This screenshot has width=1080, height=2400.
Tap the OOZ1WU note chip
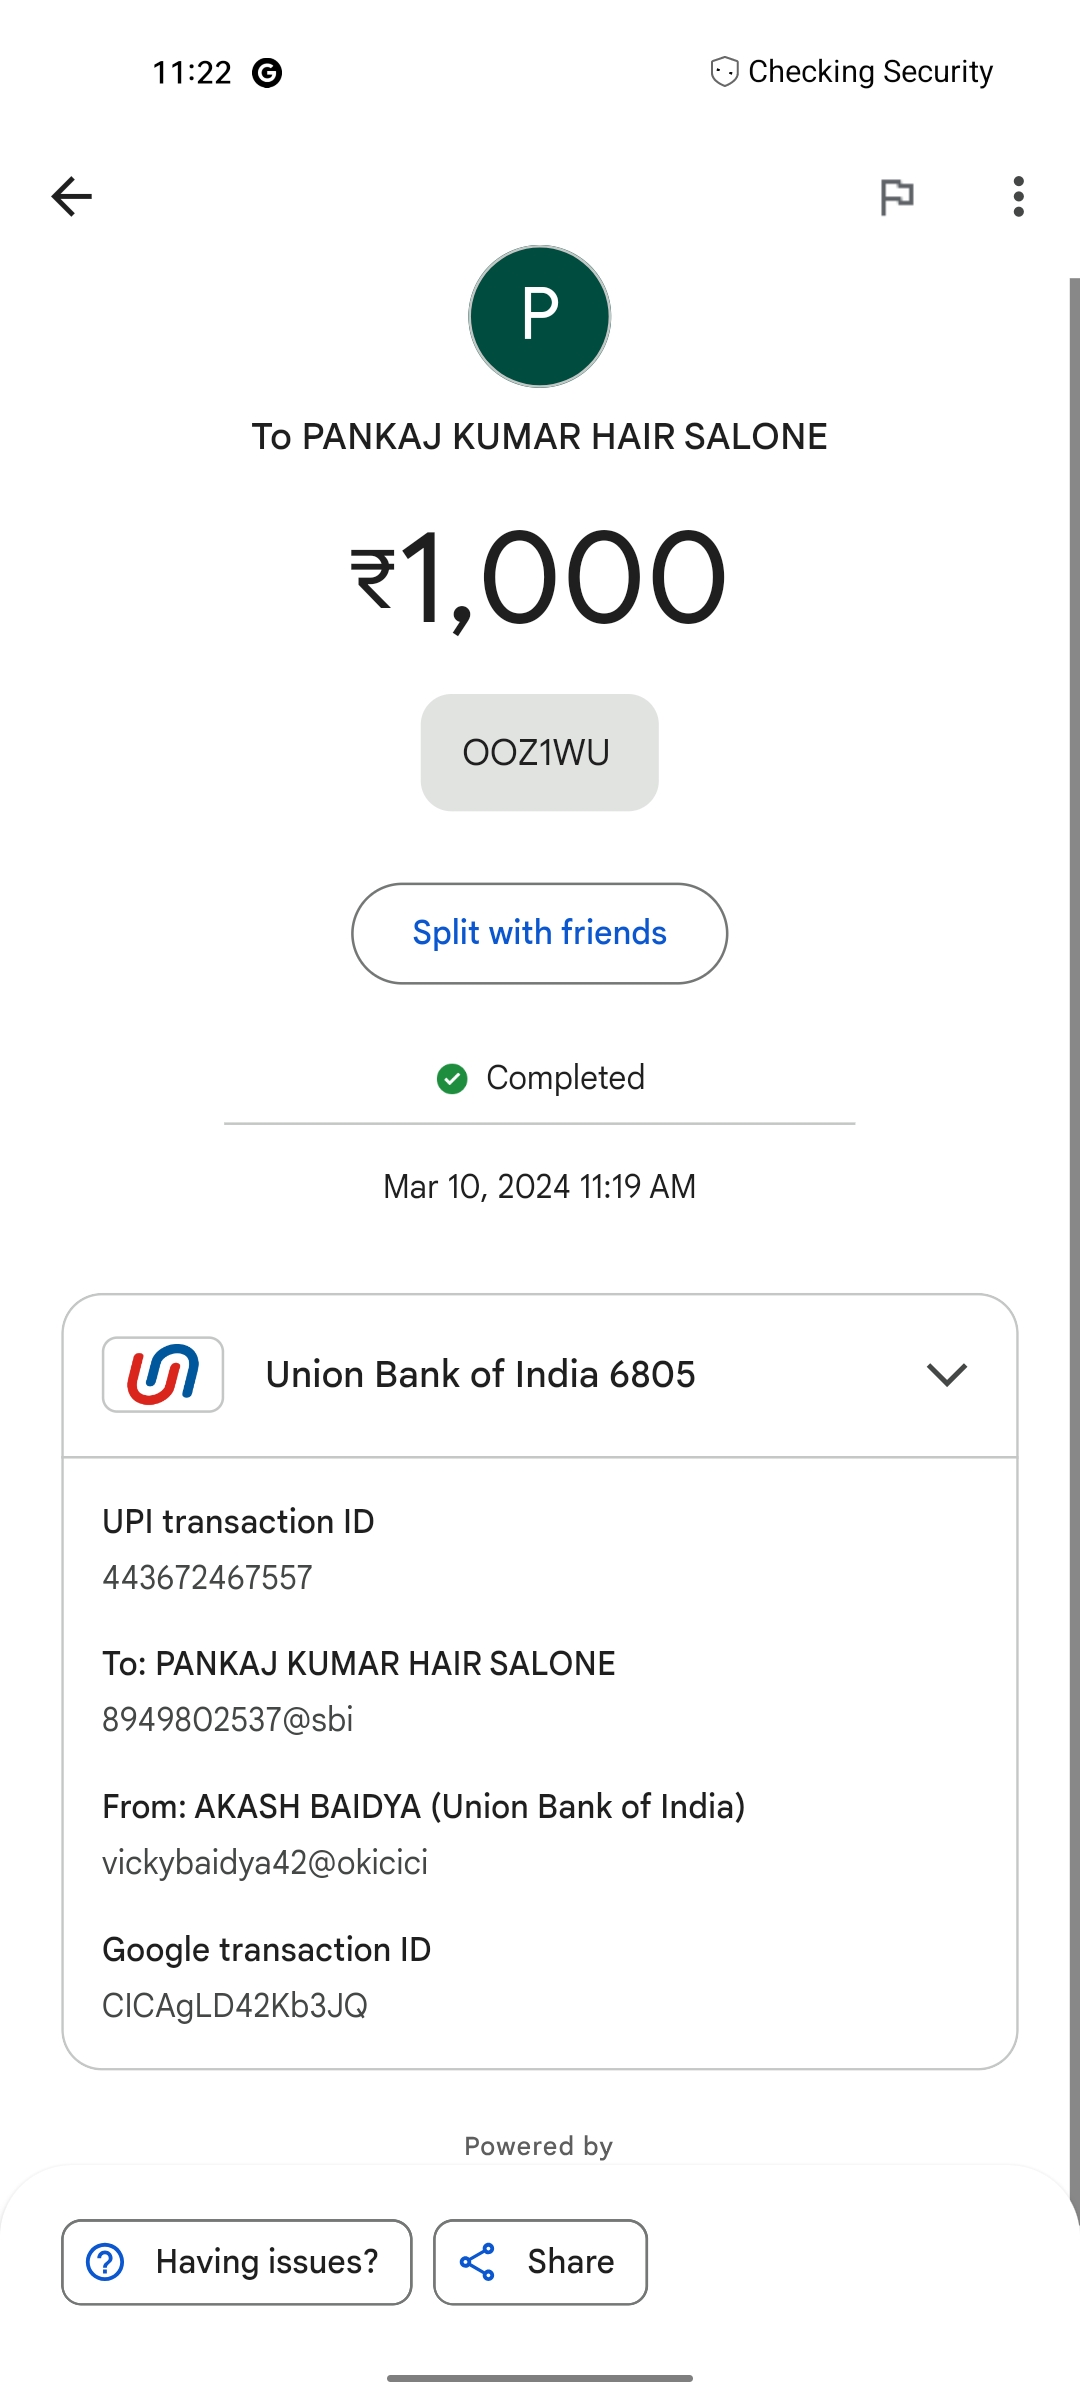pos(539,752)
